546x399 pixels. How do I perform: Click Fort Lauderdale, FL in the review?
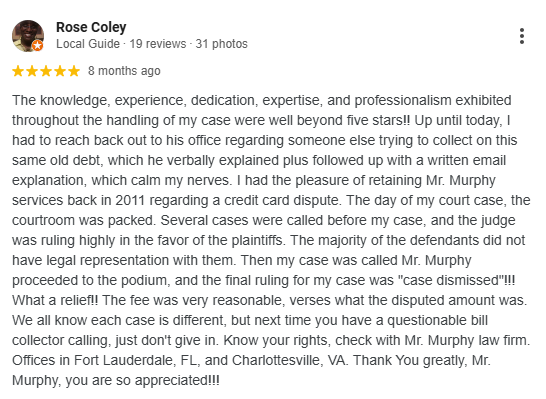(x=137, y=360)
